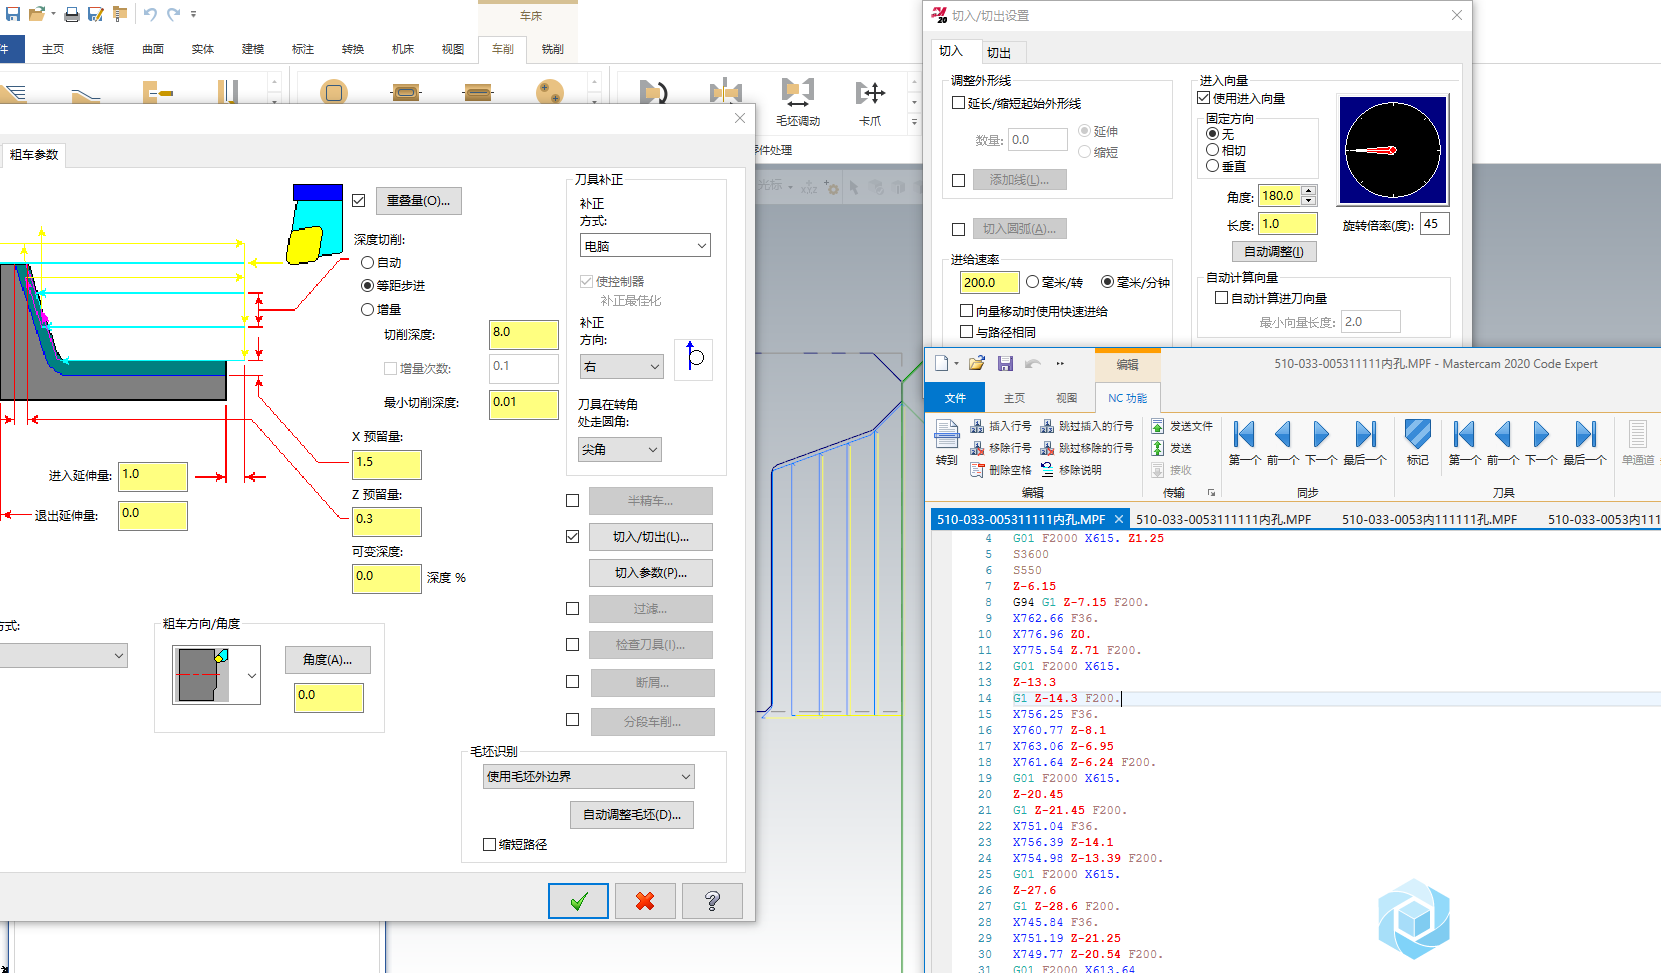Open the 主页 ribbon tab in Mastercam
Viewport: 1661px width, 973px height.
pyautogui.click(x=53, y=49)
